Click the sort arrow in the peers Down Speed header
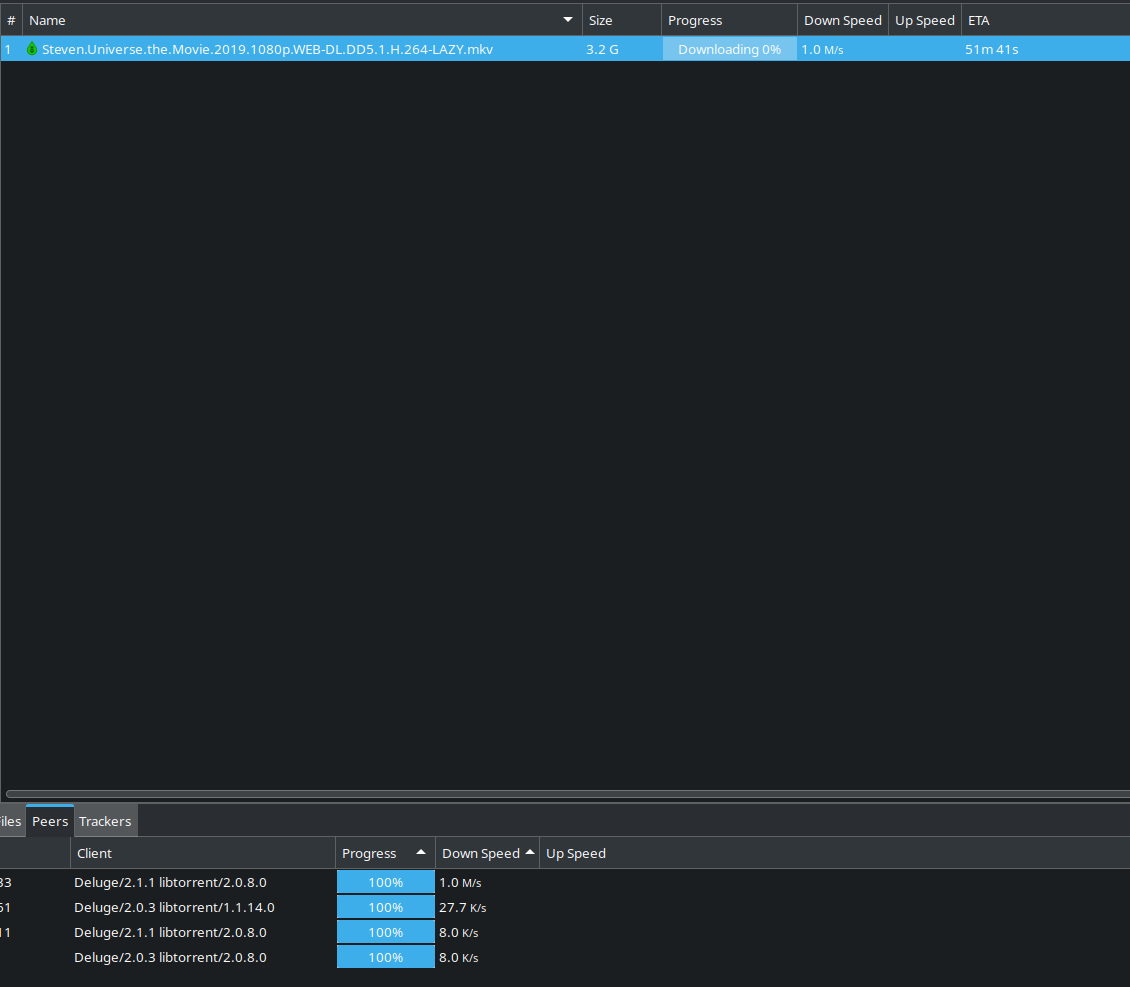The height and width of the screenshot is (987, 1130). tap(530, 852)
